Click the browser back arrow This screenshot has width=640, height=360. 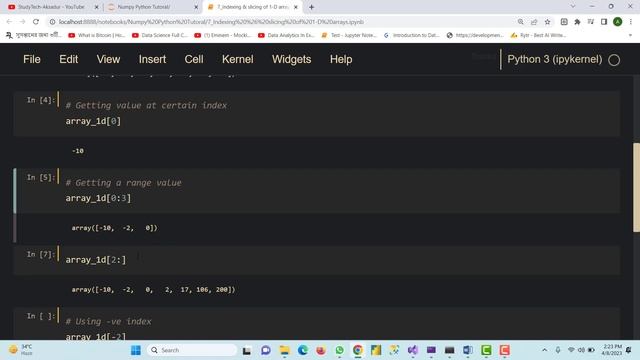[9, 22]
